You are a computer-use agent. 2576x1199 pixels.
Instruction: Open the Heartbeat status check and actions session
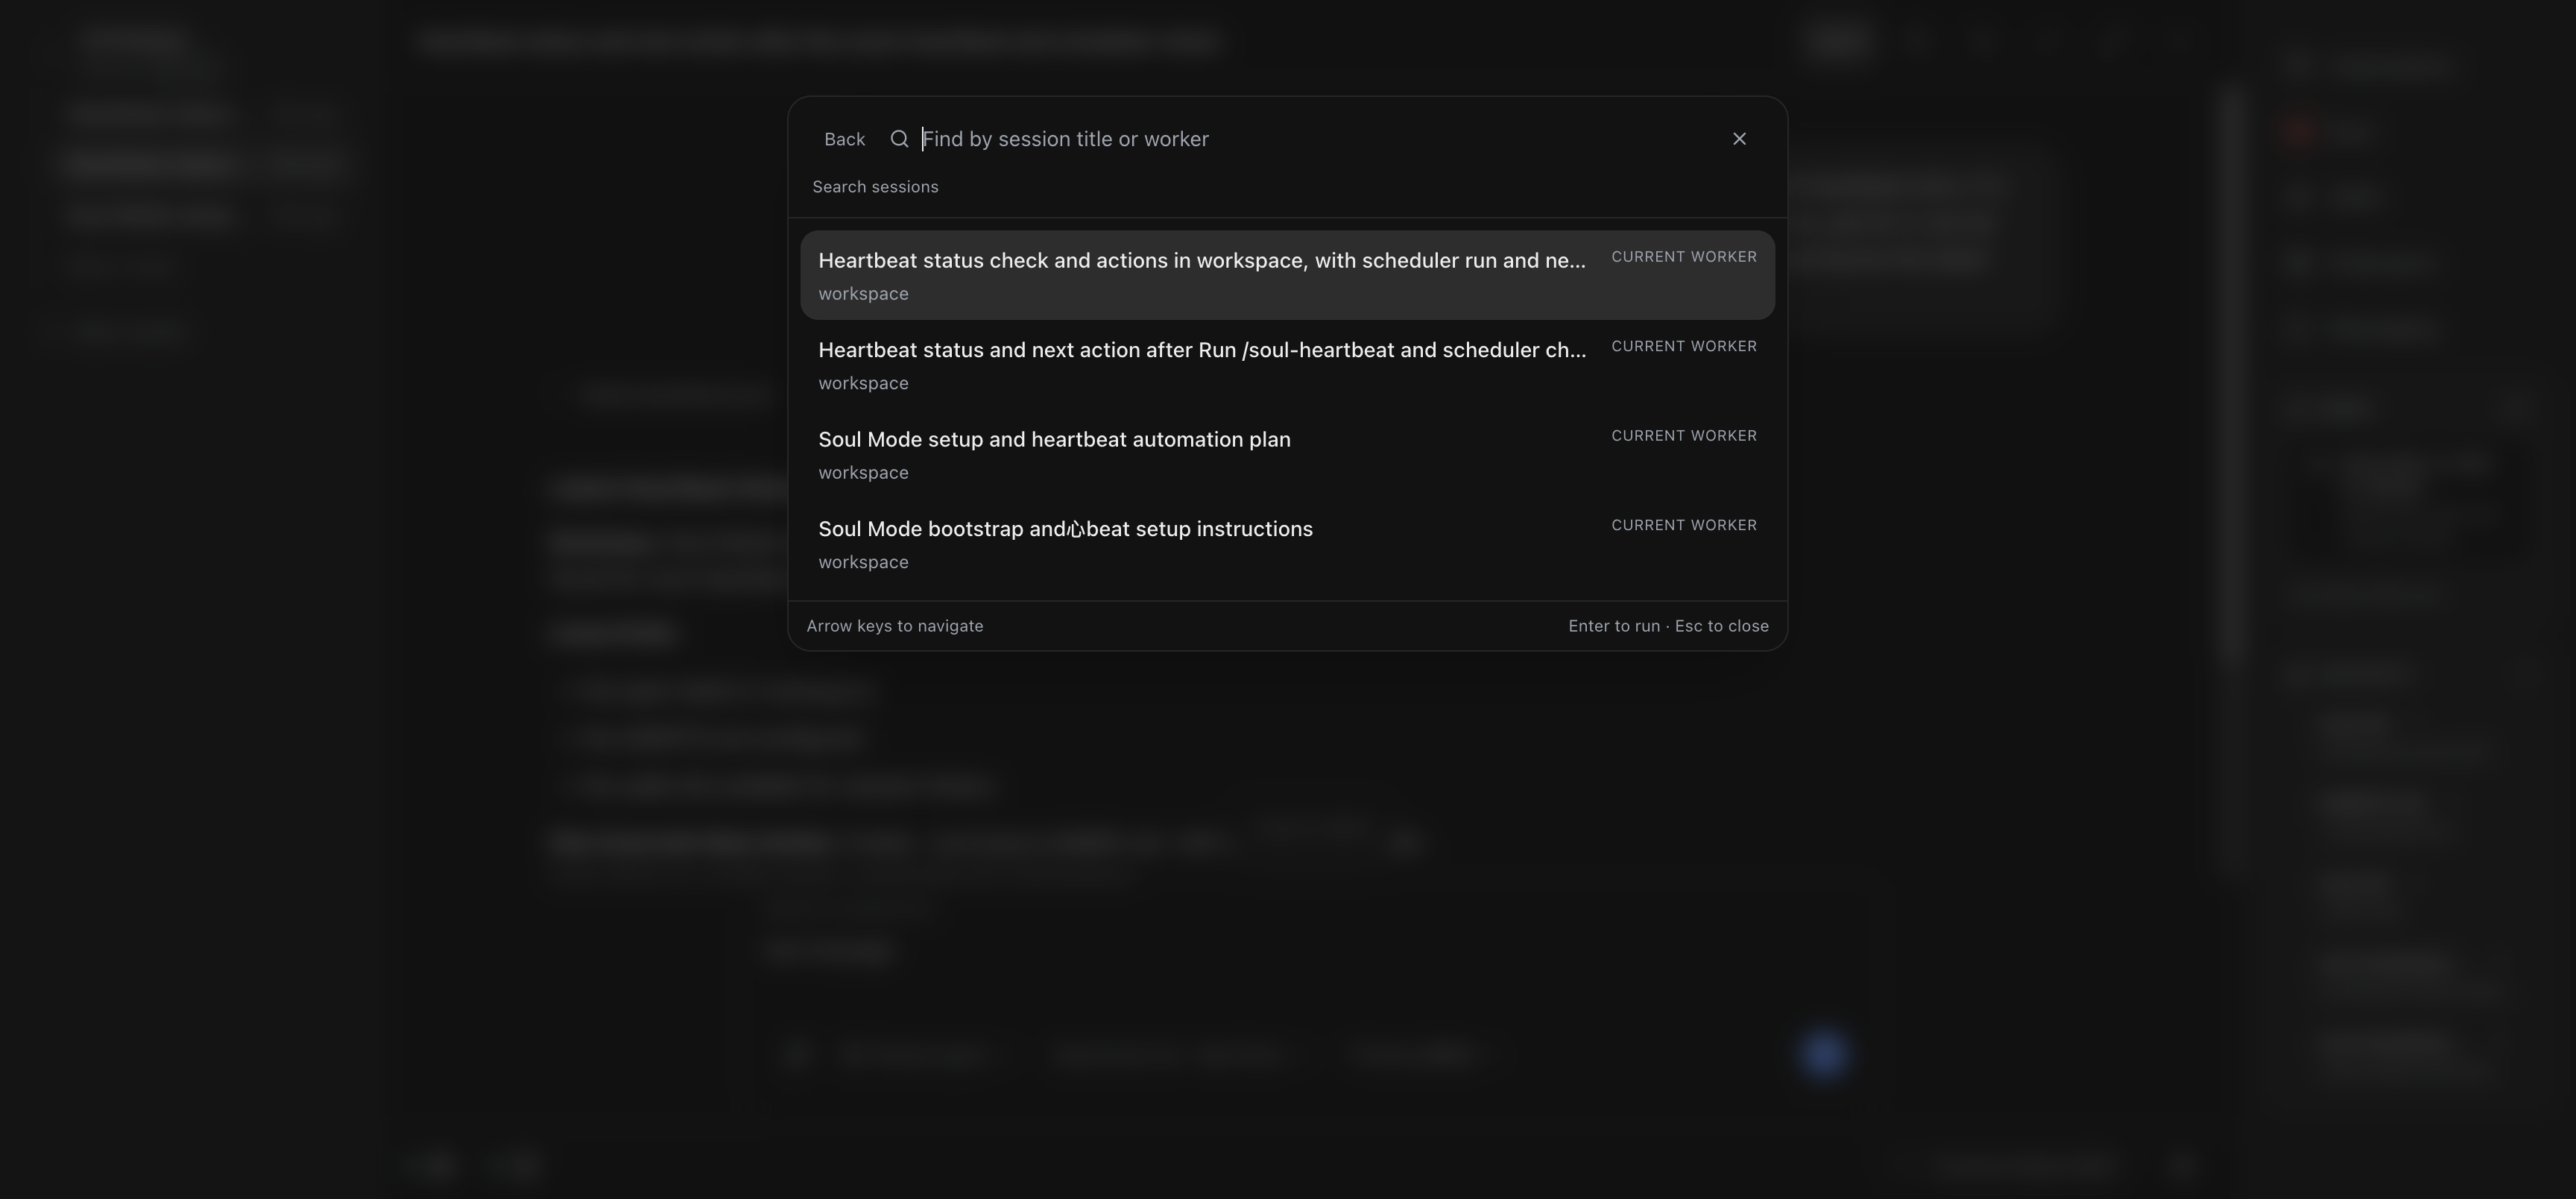pos(1201,261)
